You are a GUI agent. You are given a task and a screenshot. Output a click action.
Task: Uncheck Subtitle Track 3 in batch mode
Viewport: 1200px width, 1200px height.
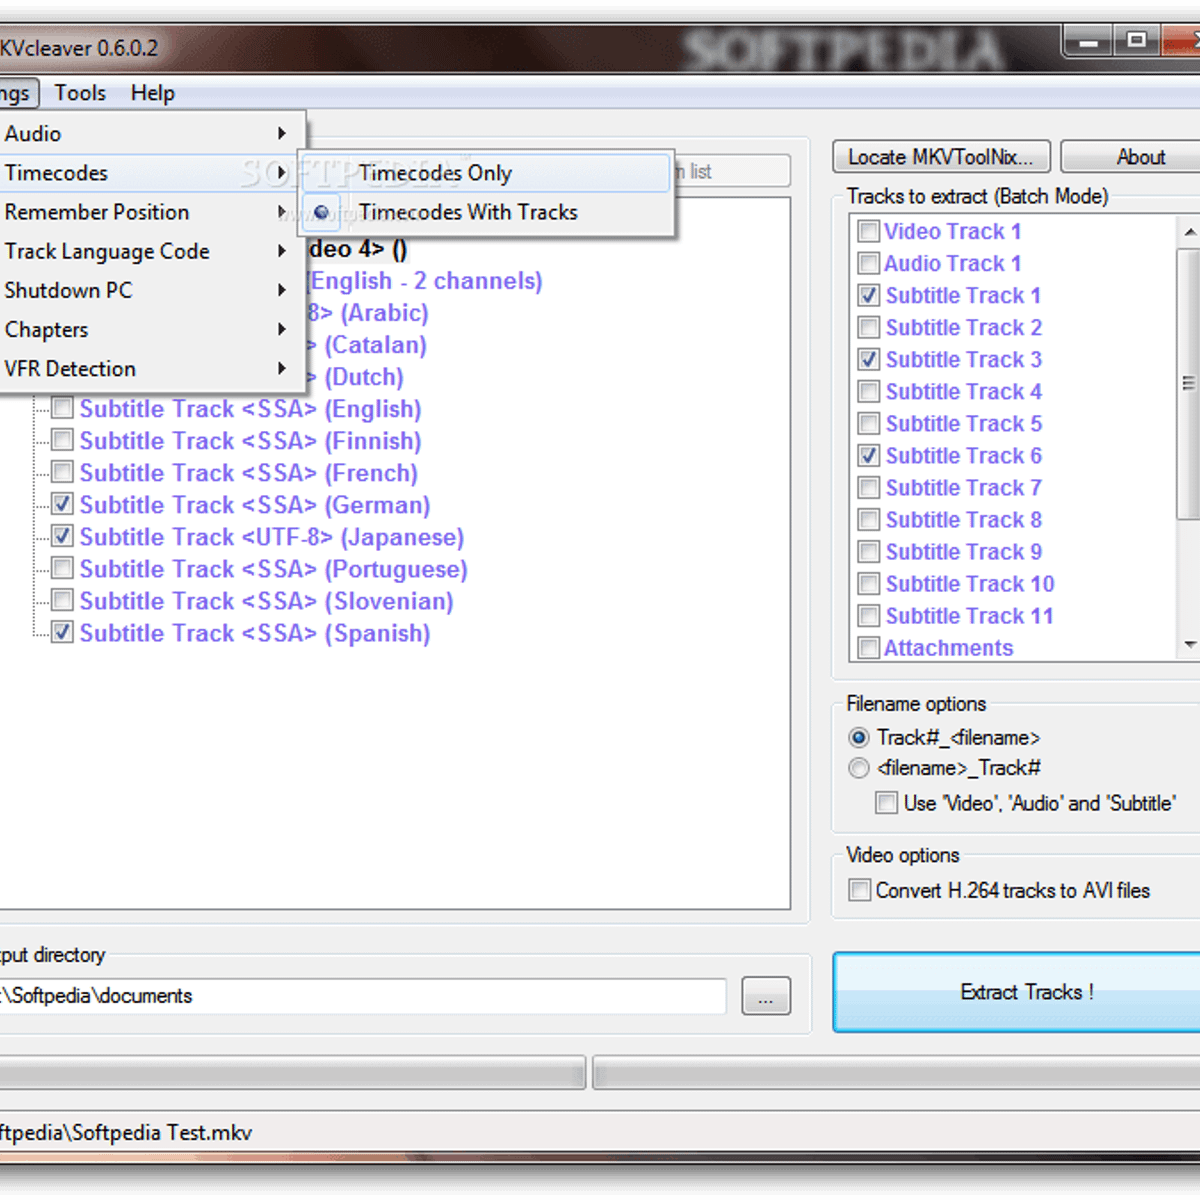(868, 359)
